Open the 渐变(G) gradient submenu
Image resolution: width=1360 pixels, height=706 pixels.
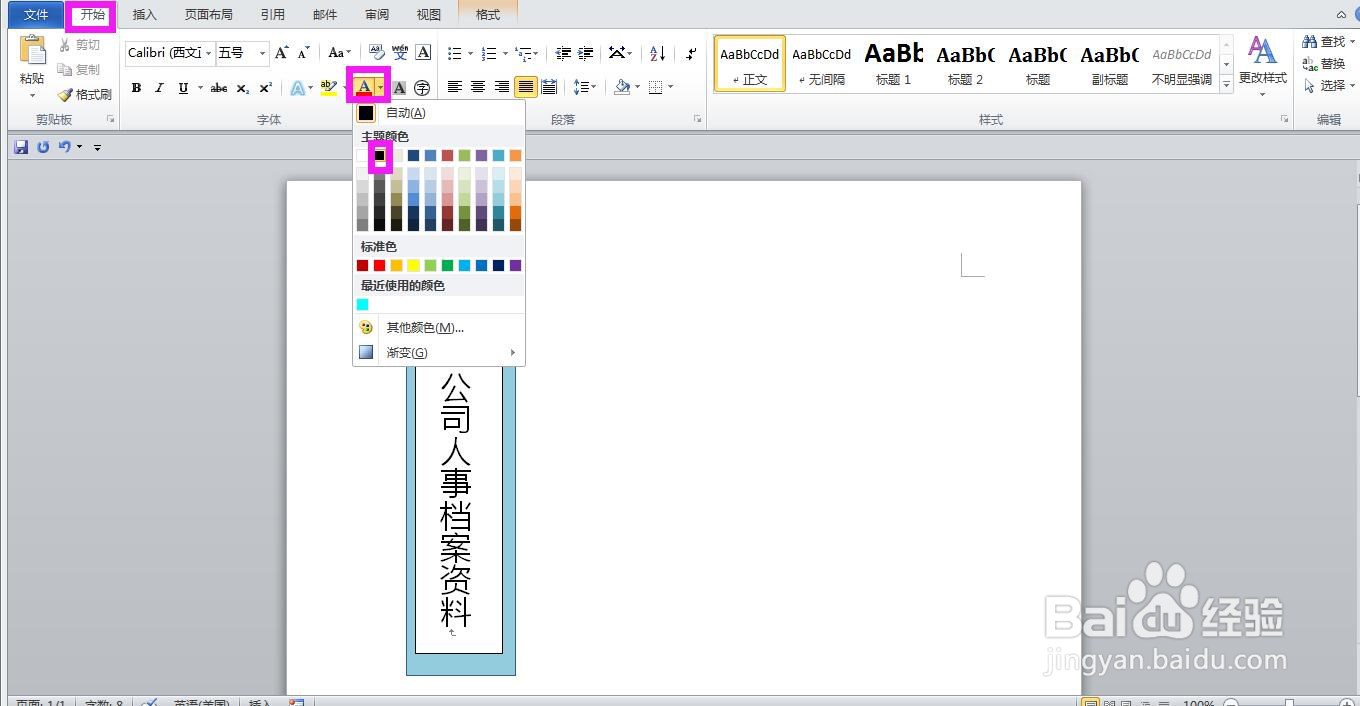click(x=406, y=352)
